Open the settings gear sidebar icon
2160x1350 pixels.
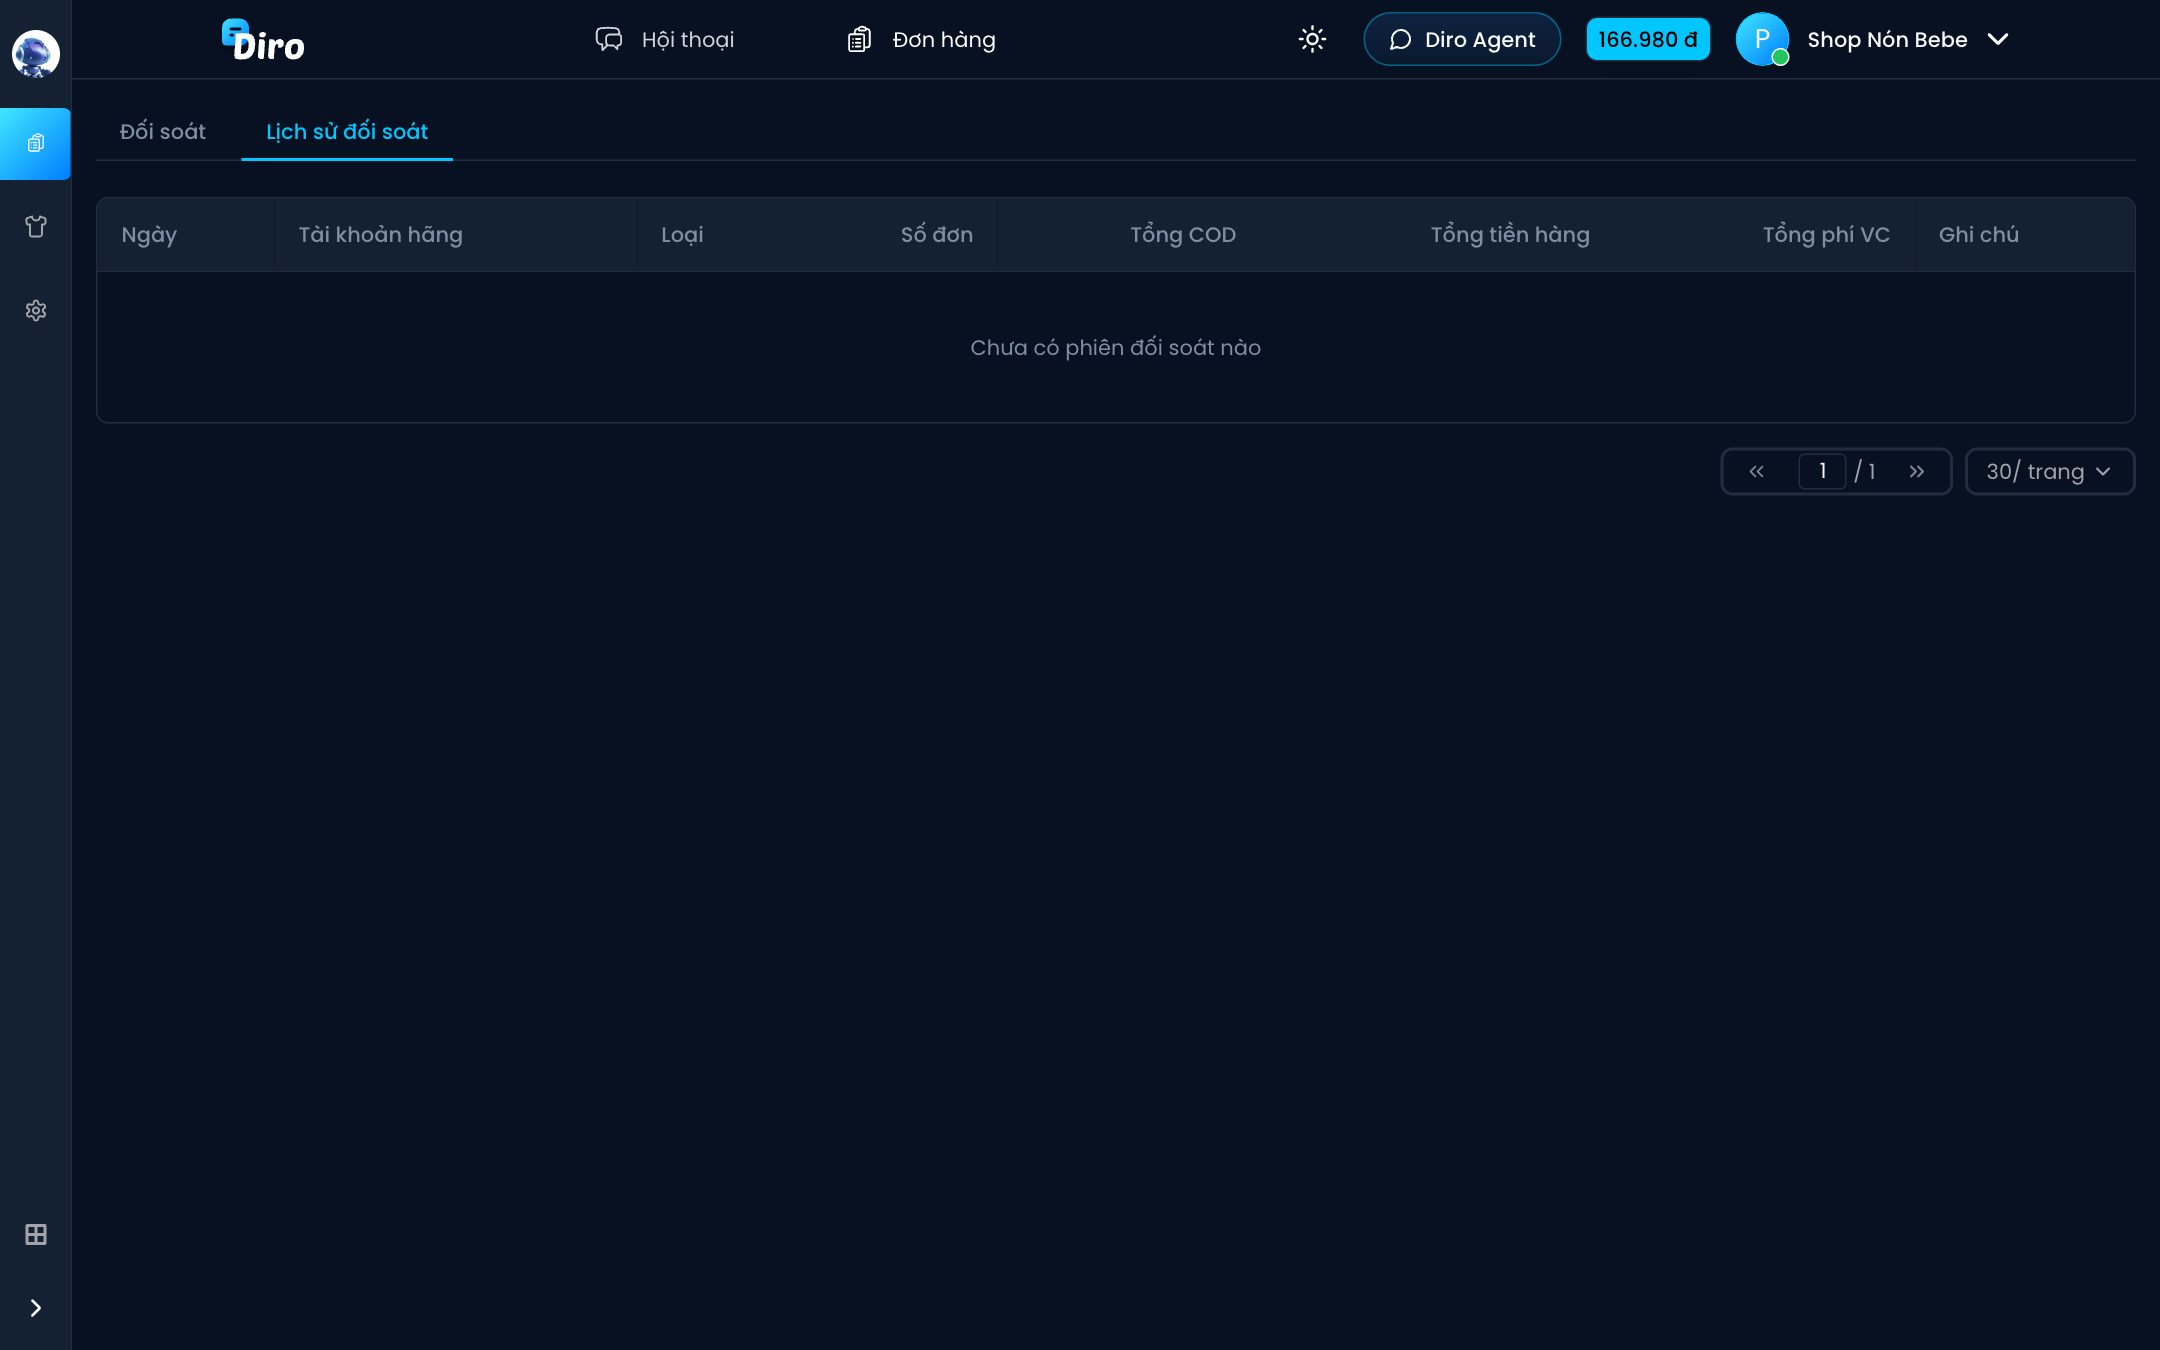click(x=36, y=311)
